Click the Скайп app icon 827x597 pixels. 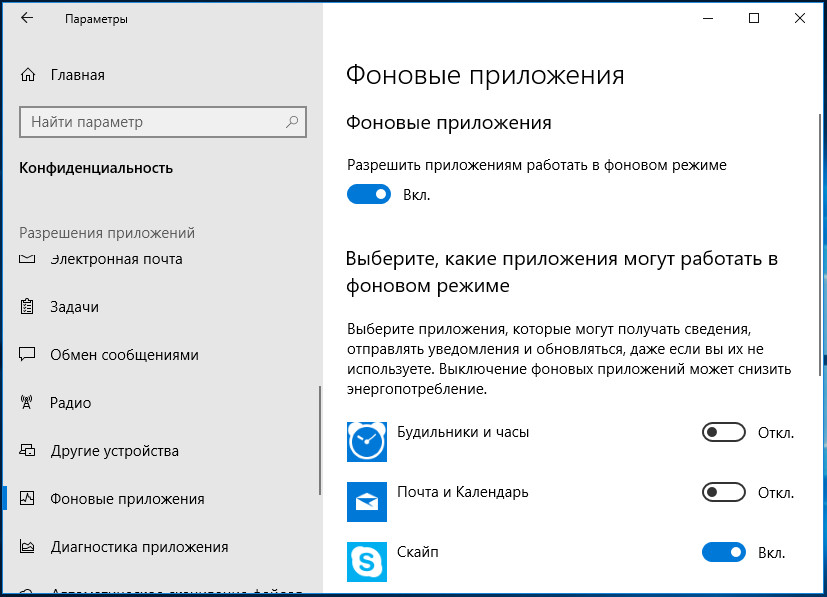pyautogui.click(x=367, y=562)
